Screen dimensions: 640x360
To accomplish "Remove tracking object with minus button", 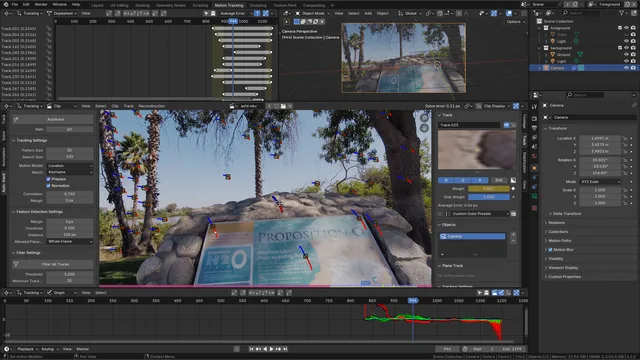I will (x=513, y=241).
